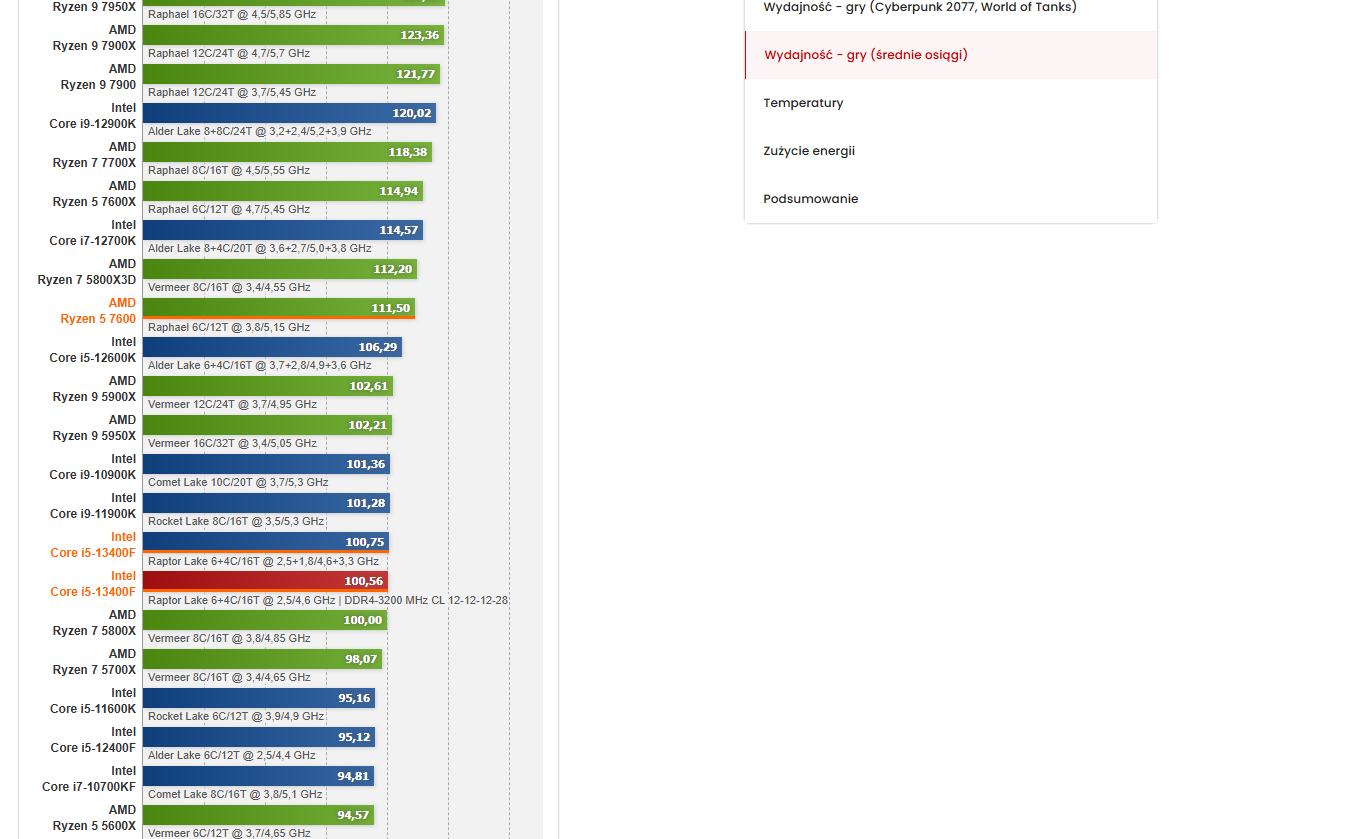1354x839 pixels.
Task: Click the 114,94 bar for Ryzen 5 7600X
Action: 283,191
